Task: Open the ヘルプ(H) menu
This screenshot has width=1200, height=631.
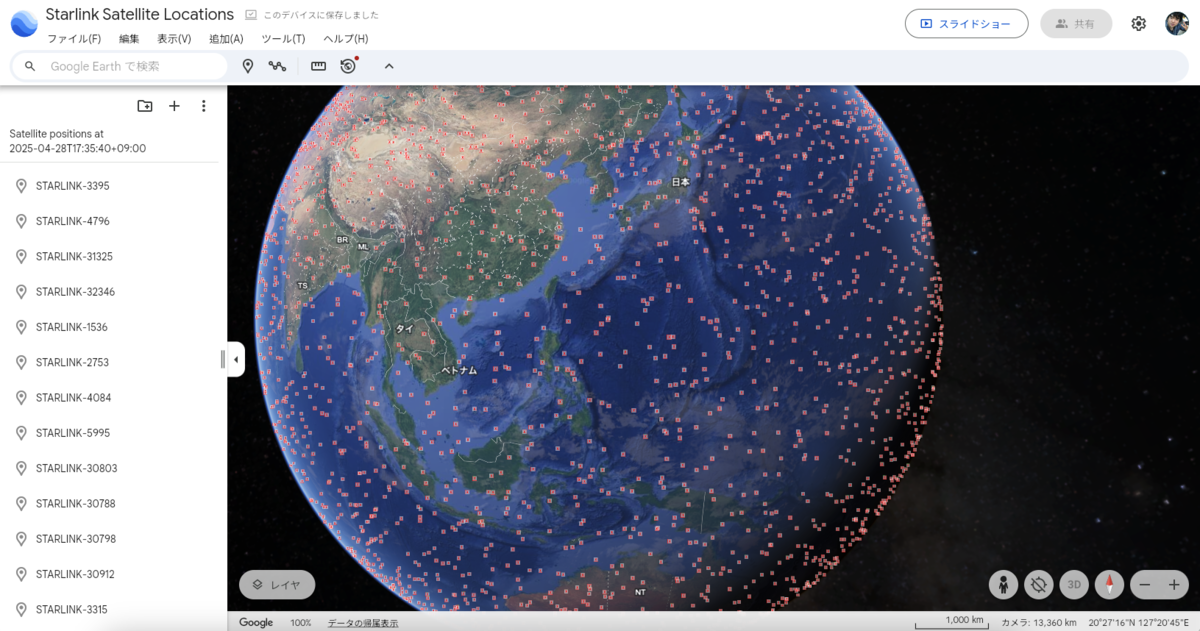Action: pos(345,39)
